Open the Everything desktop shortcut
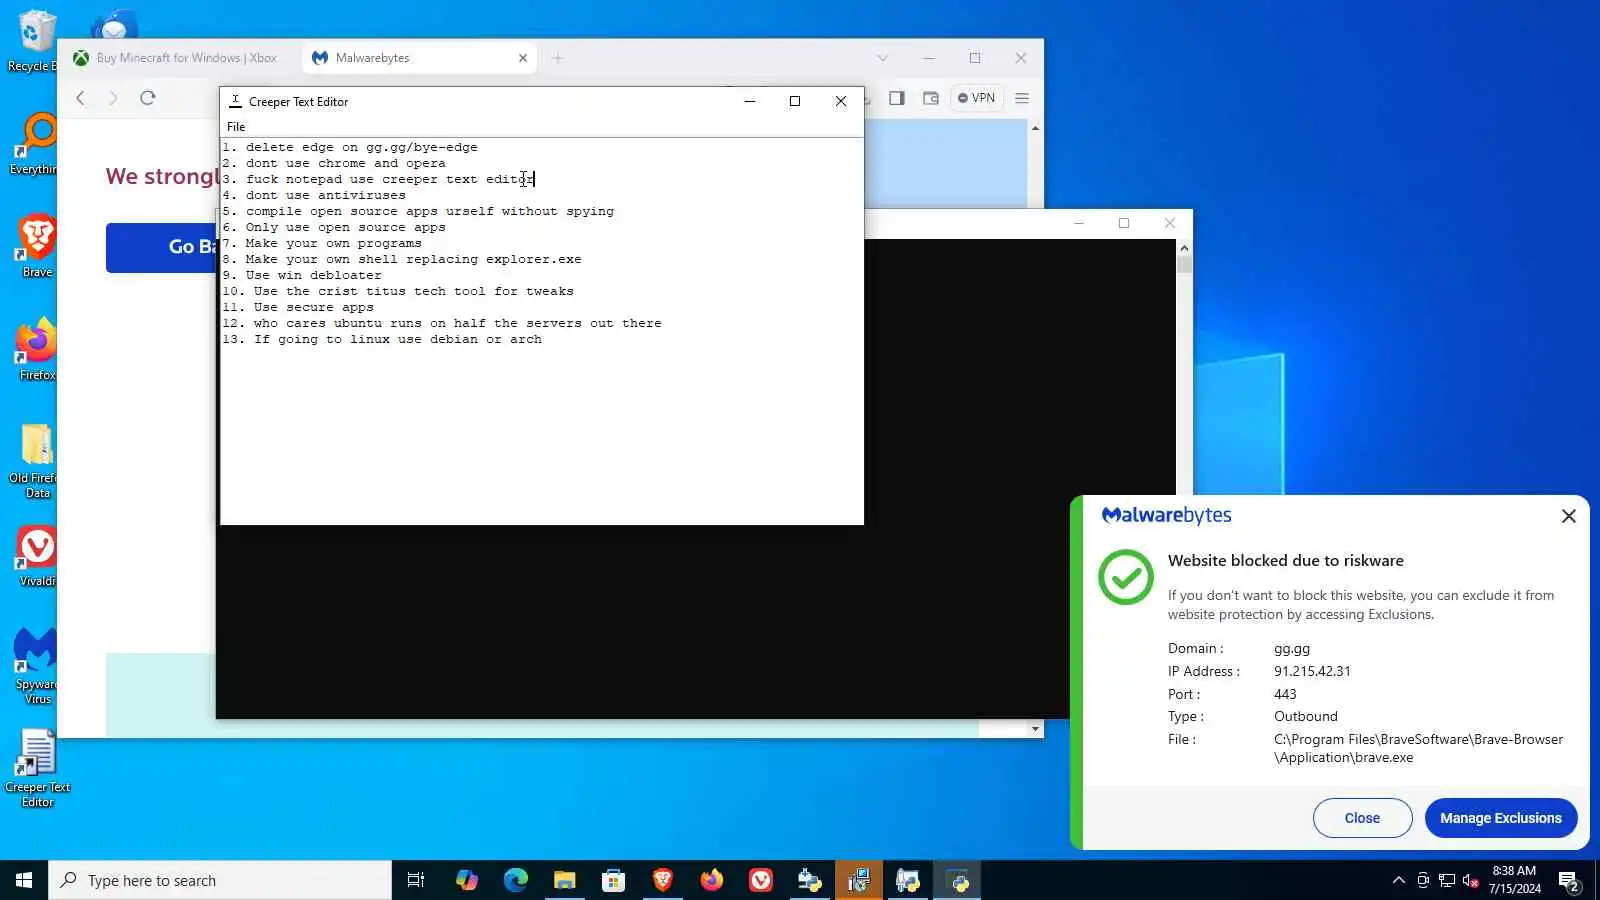The height and width of the screenshot is (900, 1600). (x=34, y=144)
